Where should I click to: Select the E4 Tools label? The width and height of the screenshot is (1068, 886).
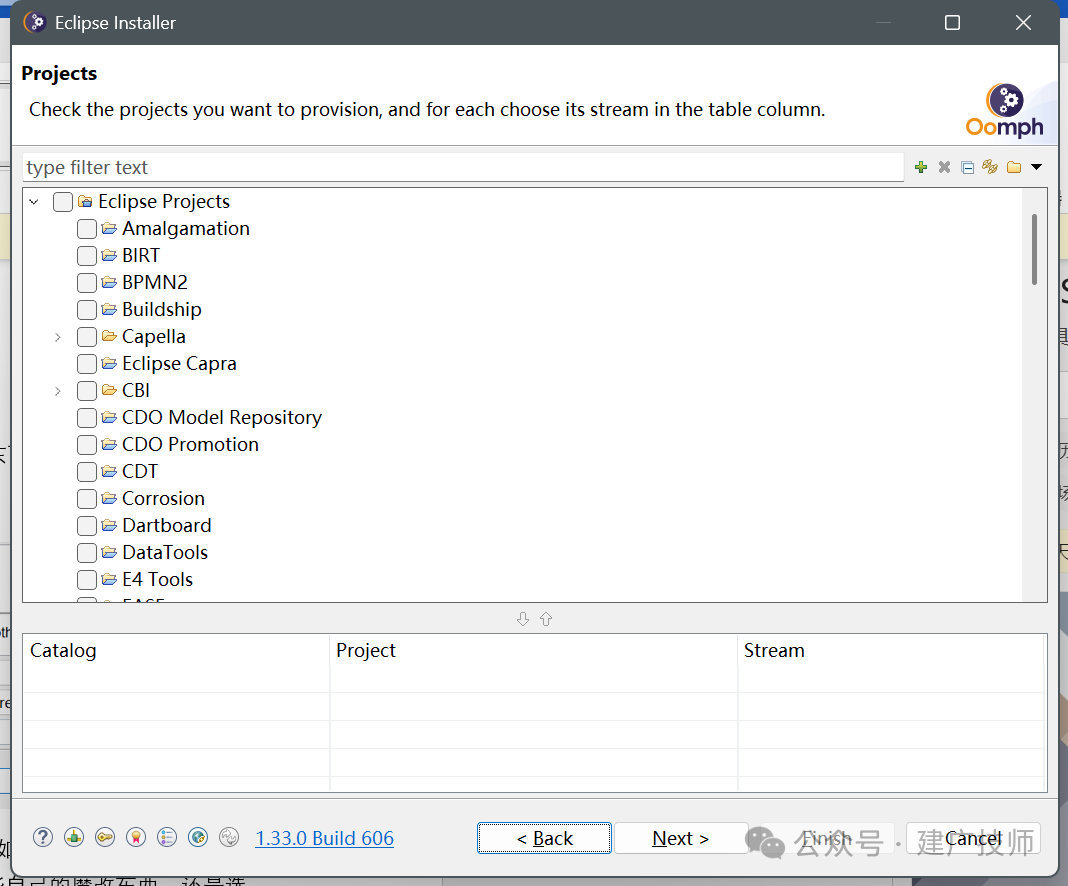tap(157, 580)
